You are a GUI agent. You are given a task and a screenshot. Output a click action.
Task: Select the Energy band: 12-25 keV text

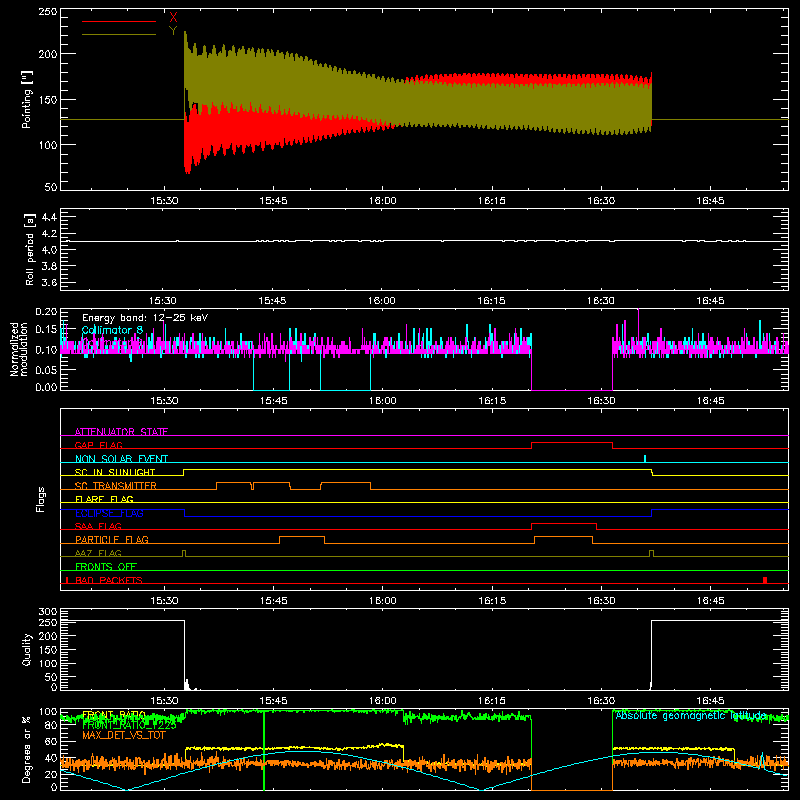145,318
